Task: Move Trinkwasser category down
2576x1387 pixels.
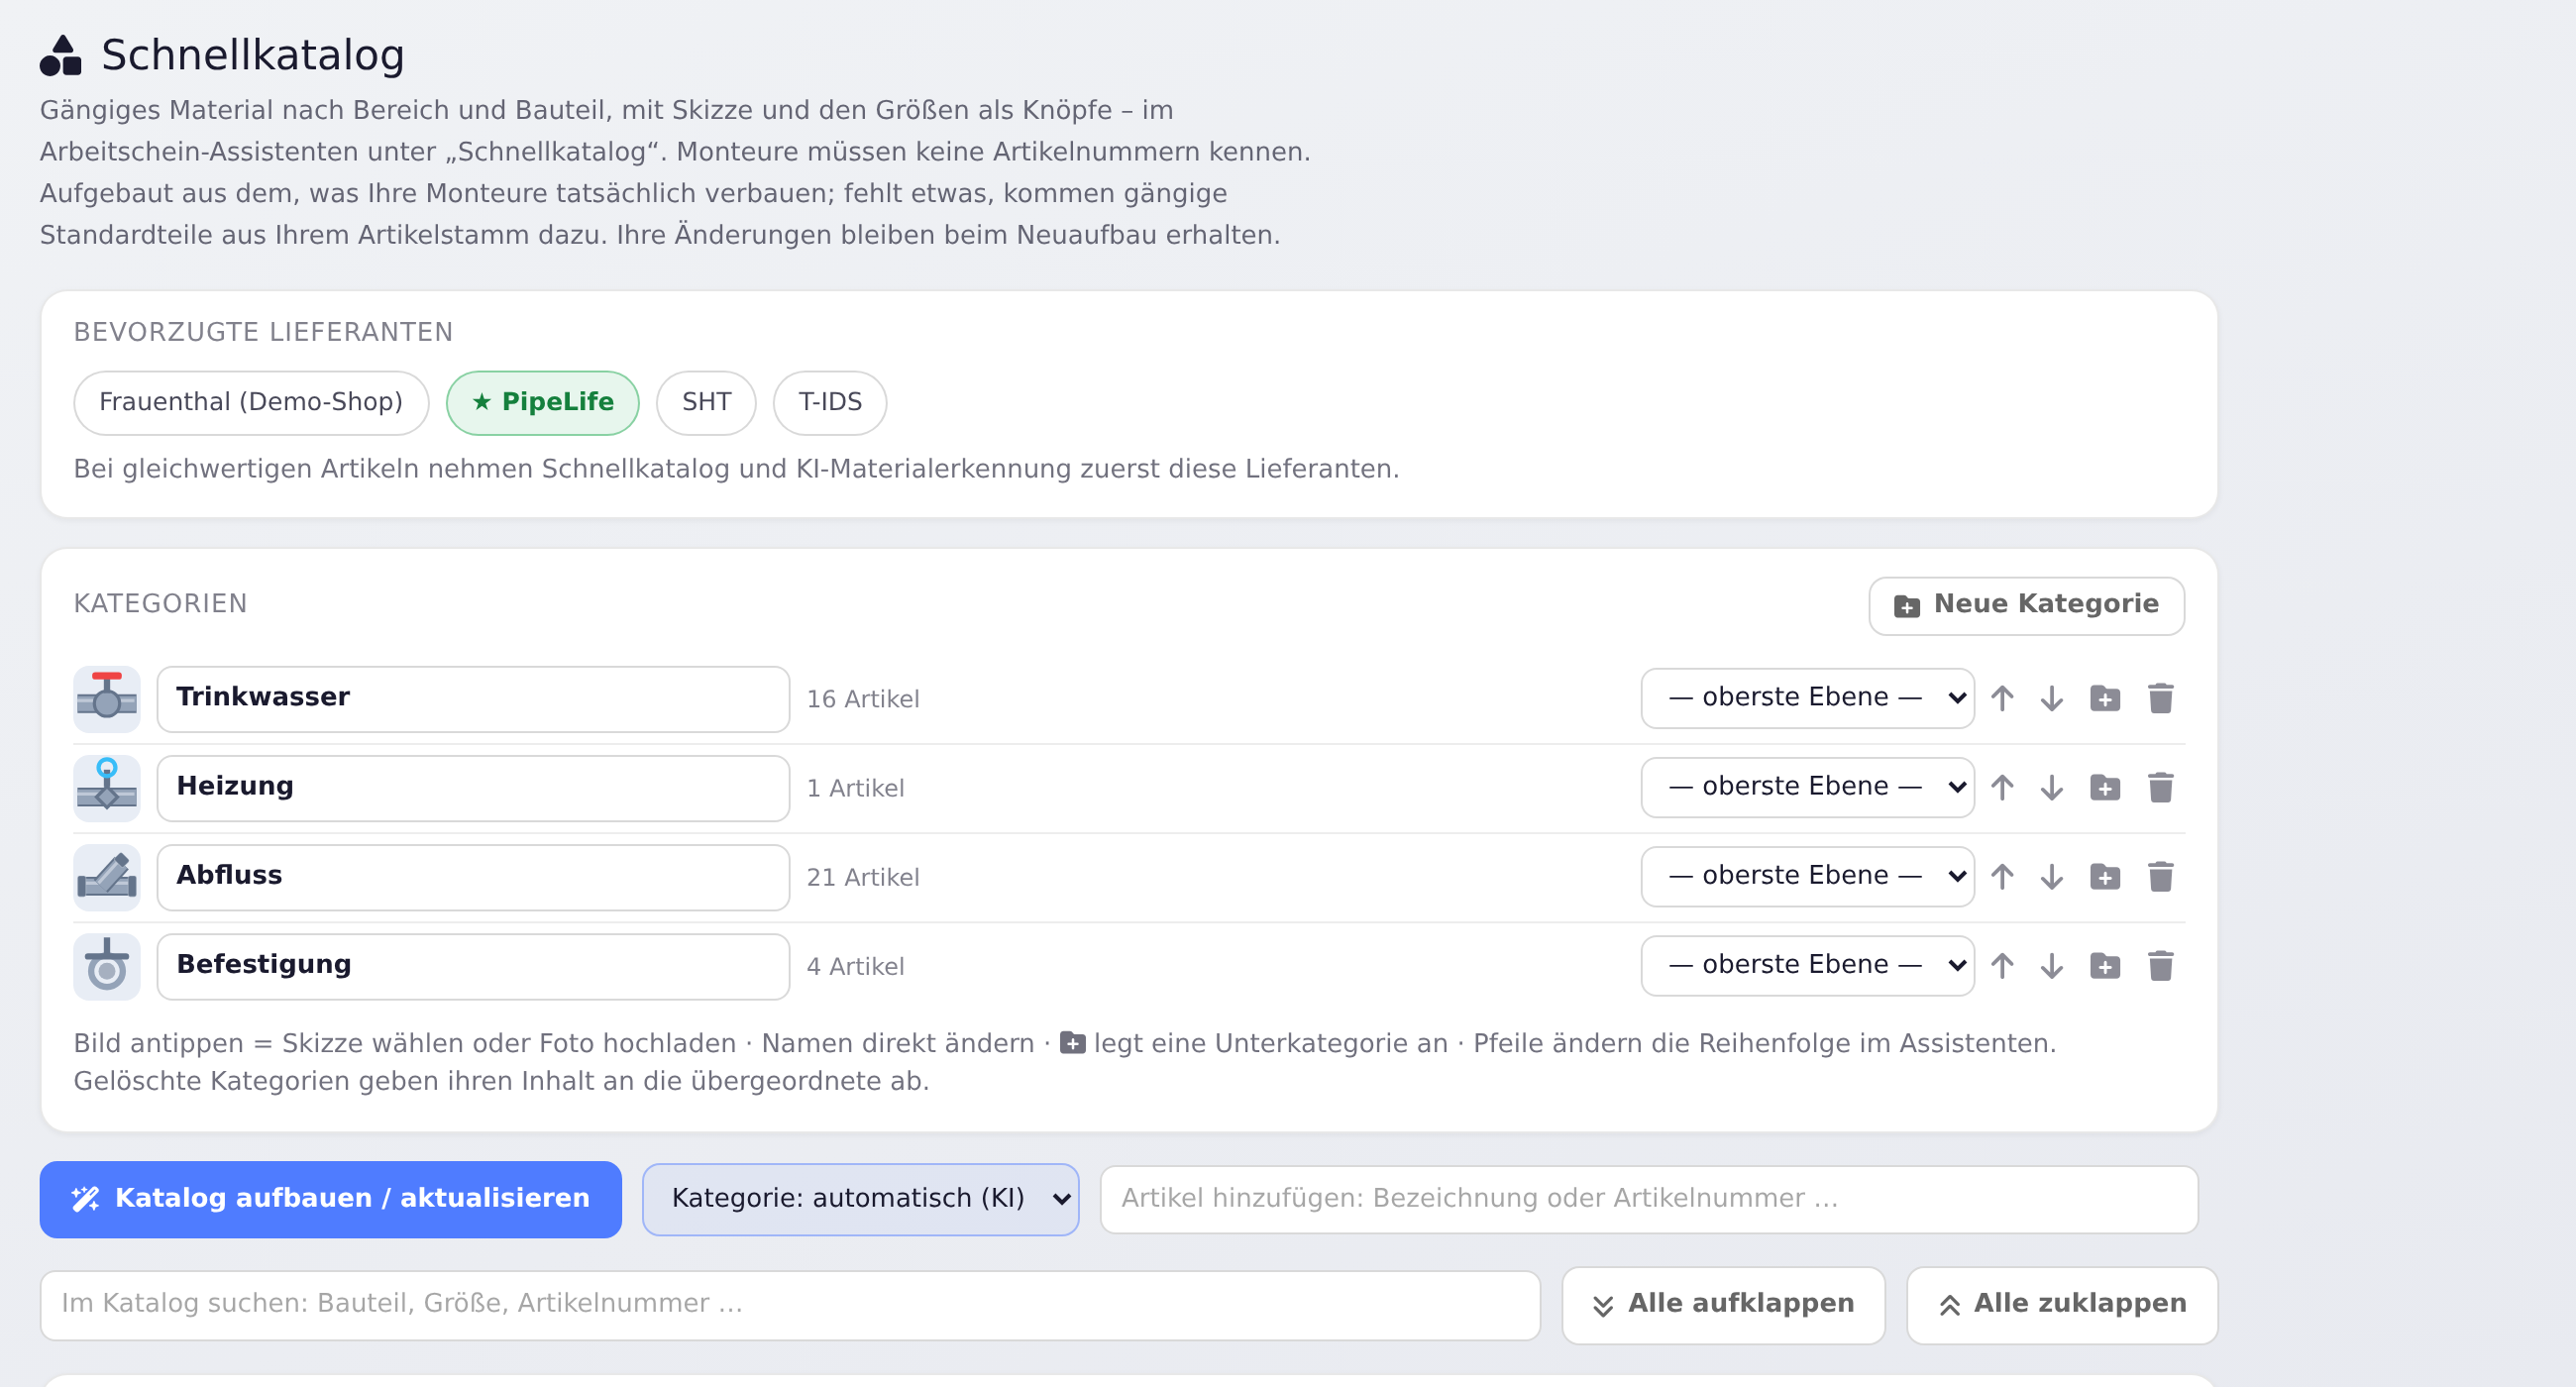Action: (x=2052, y=698)
